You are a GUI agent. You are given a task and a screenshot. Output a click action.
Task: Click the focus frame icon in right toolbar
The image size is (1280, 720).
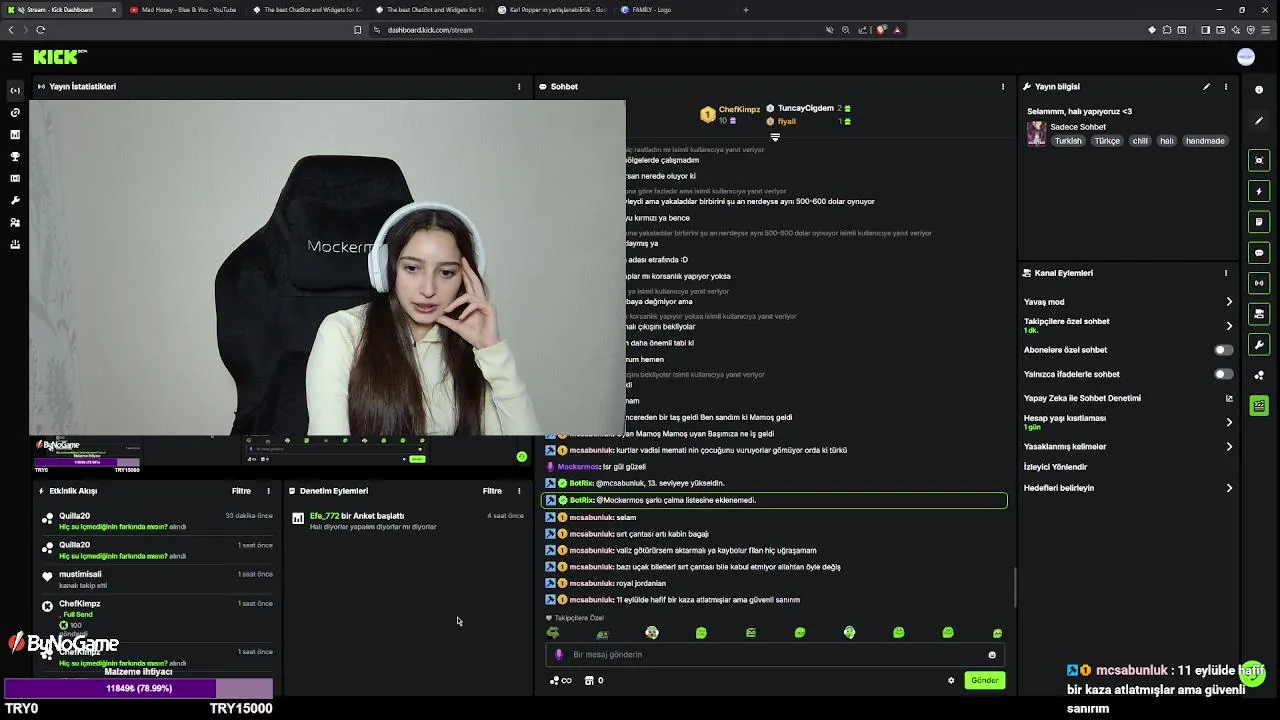[1259, 160]
